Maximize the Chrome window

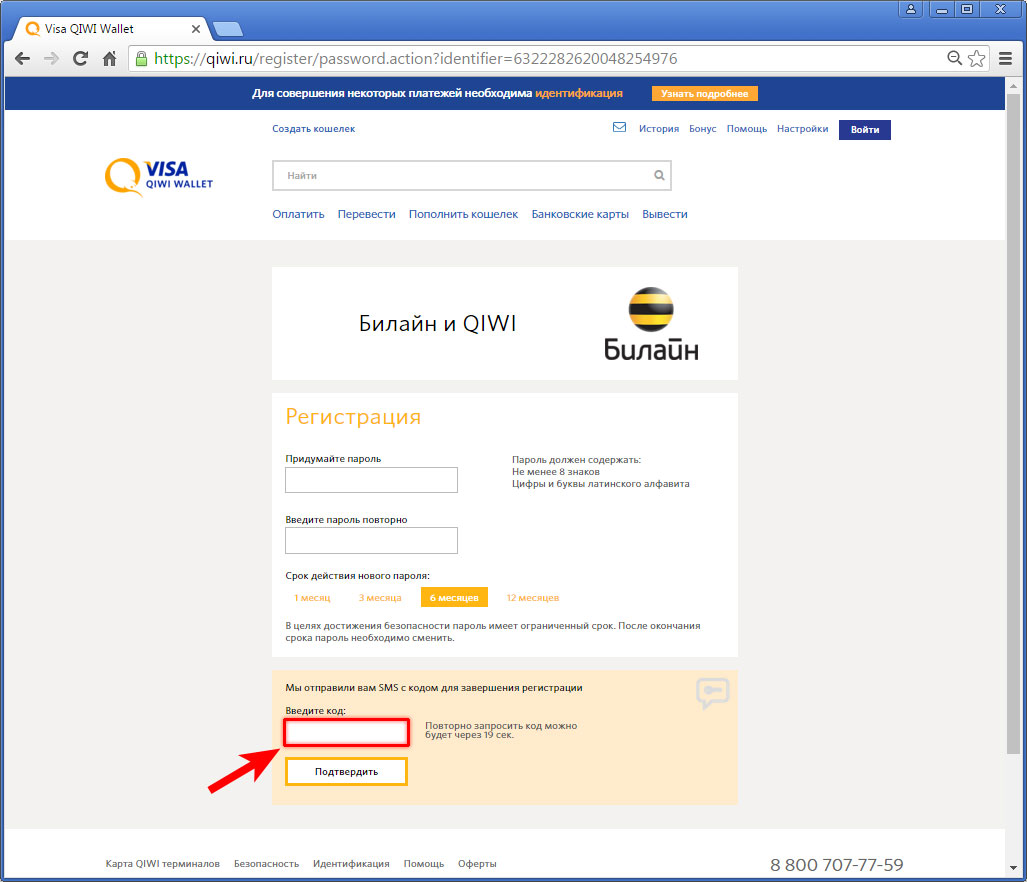(967, 9)
